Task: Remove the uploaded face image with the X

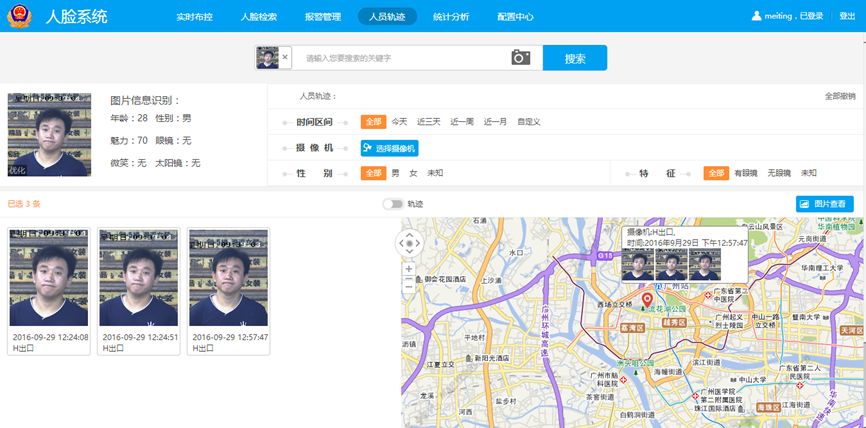Action: 285,58
